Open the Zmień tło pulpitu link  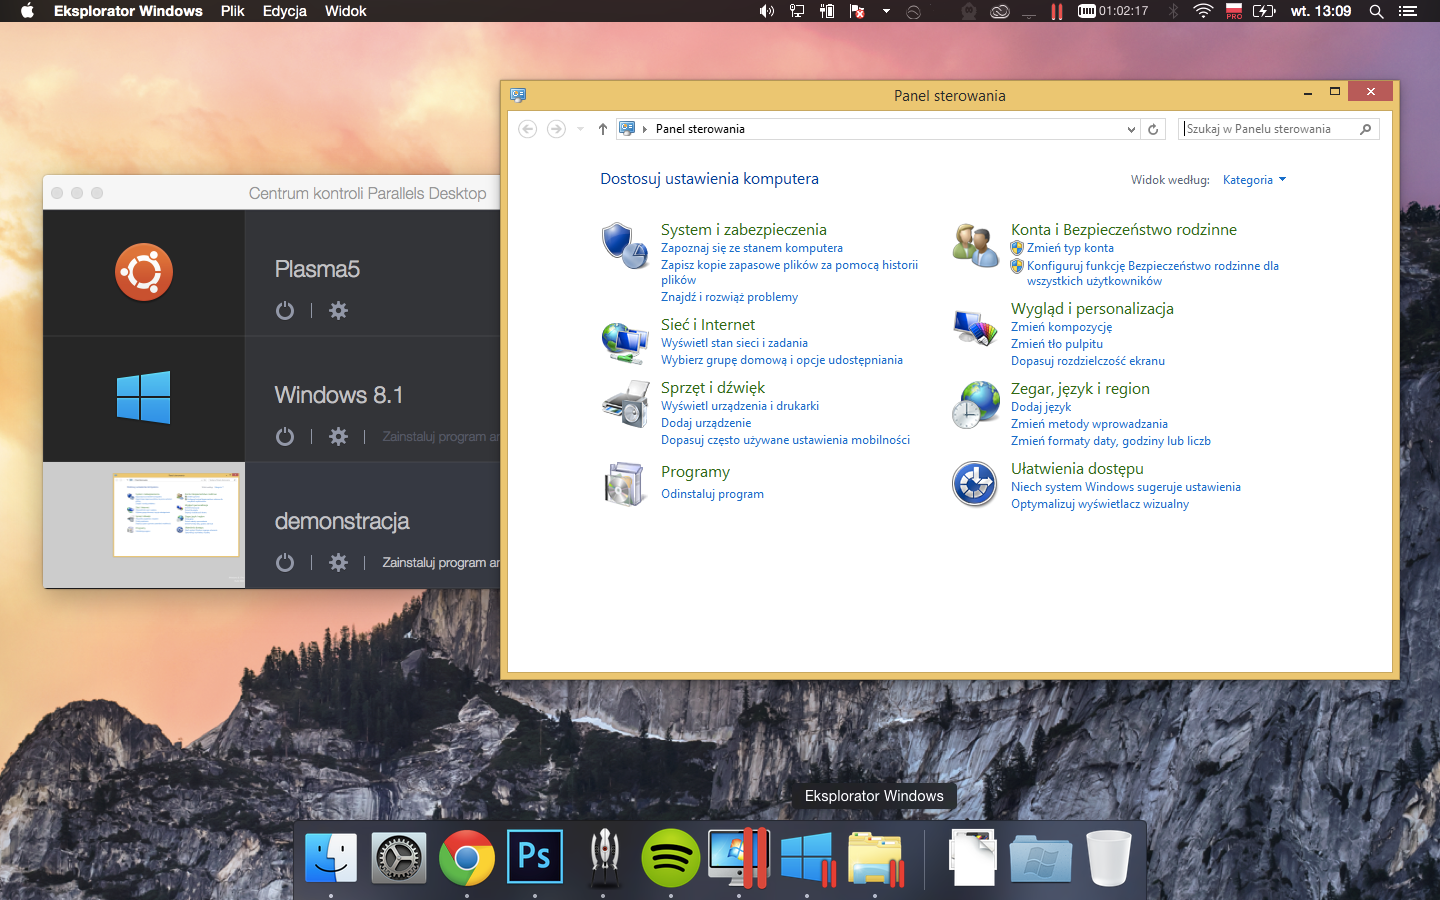coord(1057,344)
